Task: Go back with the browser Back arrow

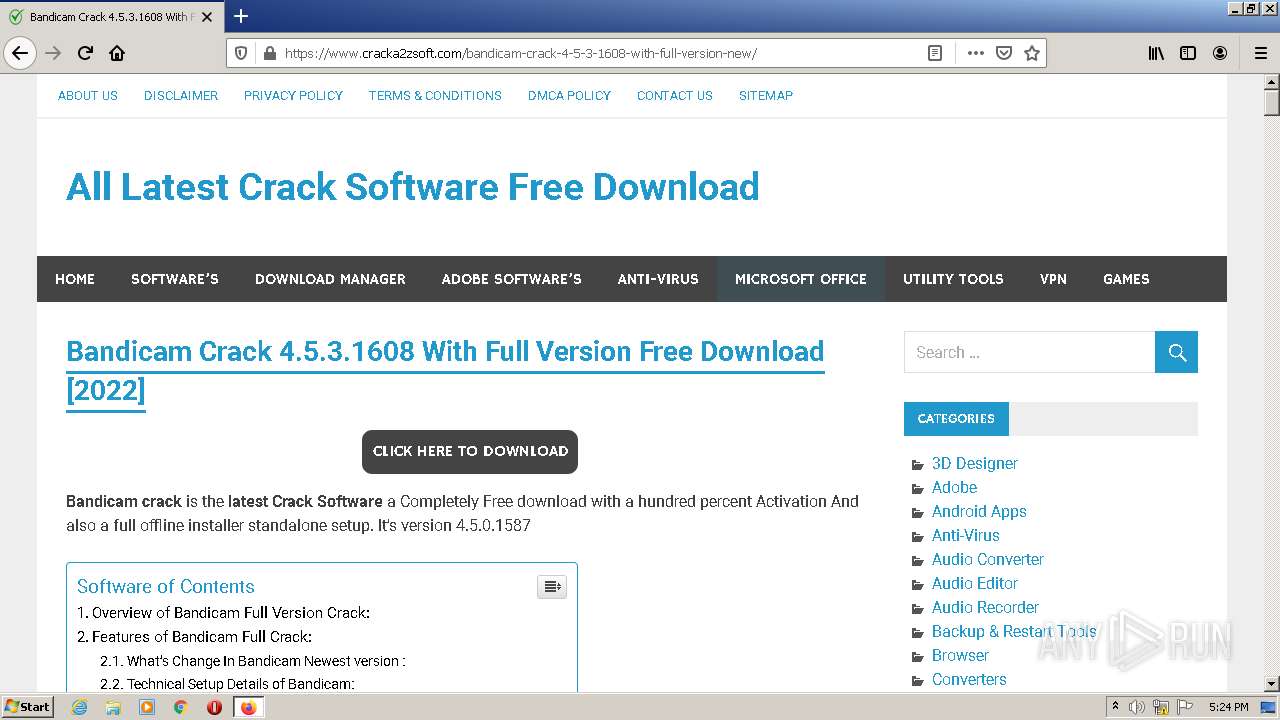Action: [20, 53]
